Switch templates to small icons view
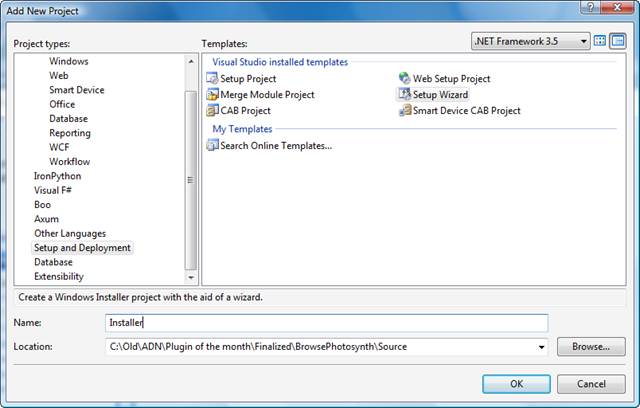Viewport: 640px width, 408px height. [x=617, y=41]
